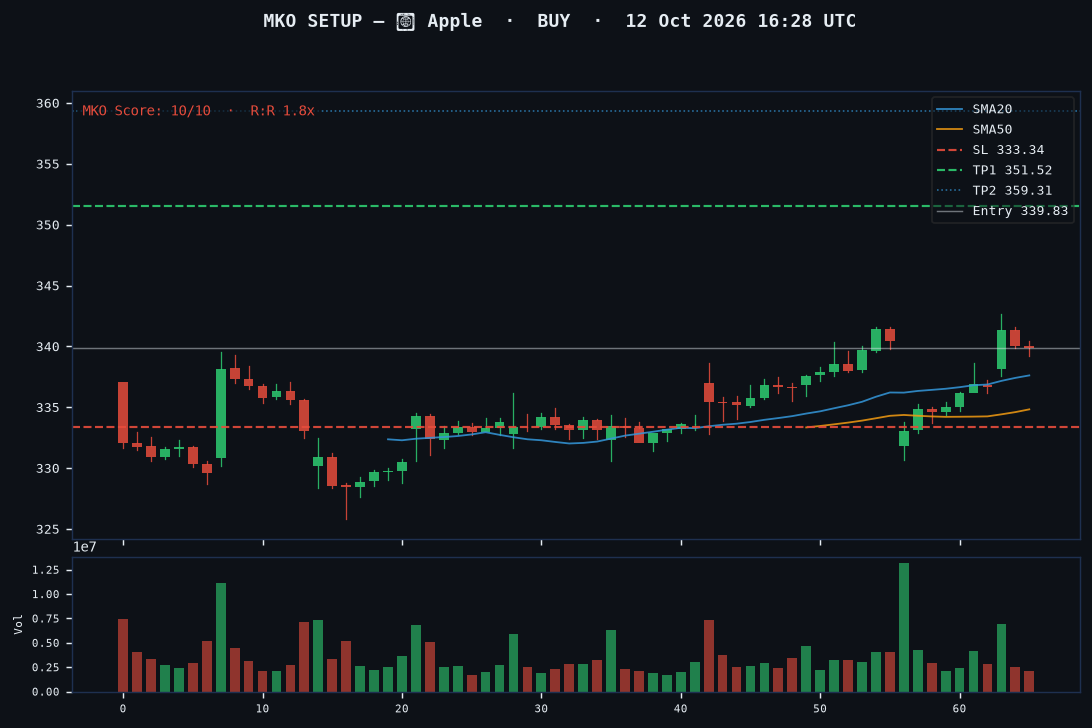Viewport: 1092px width, 728px height.
Task: Click the x-axis tick label 30
Action: (x=541, y=708)
